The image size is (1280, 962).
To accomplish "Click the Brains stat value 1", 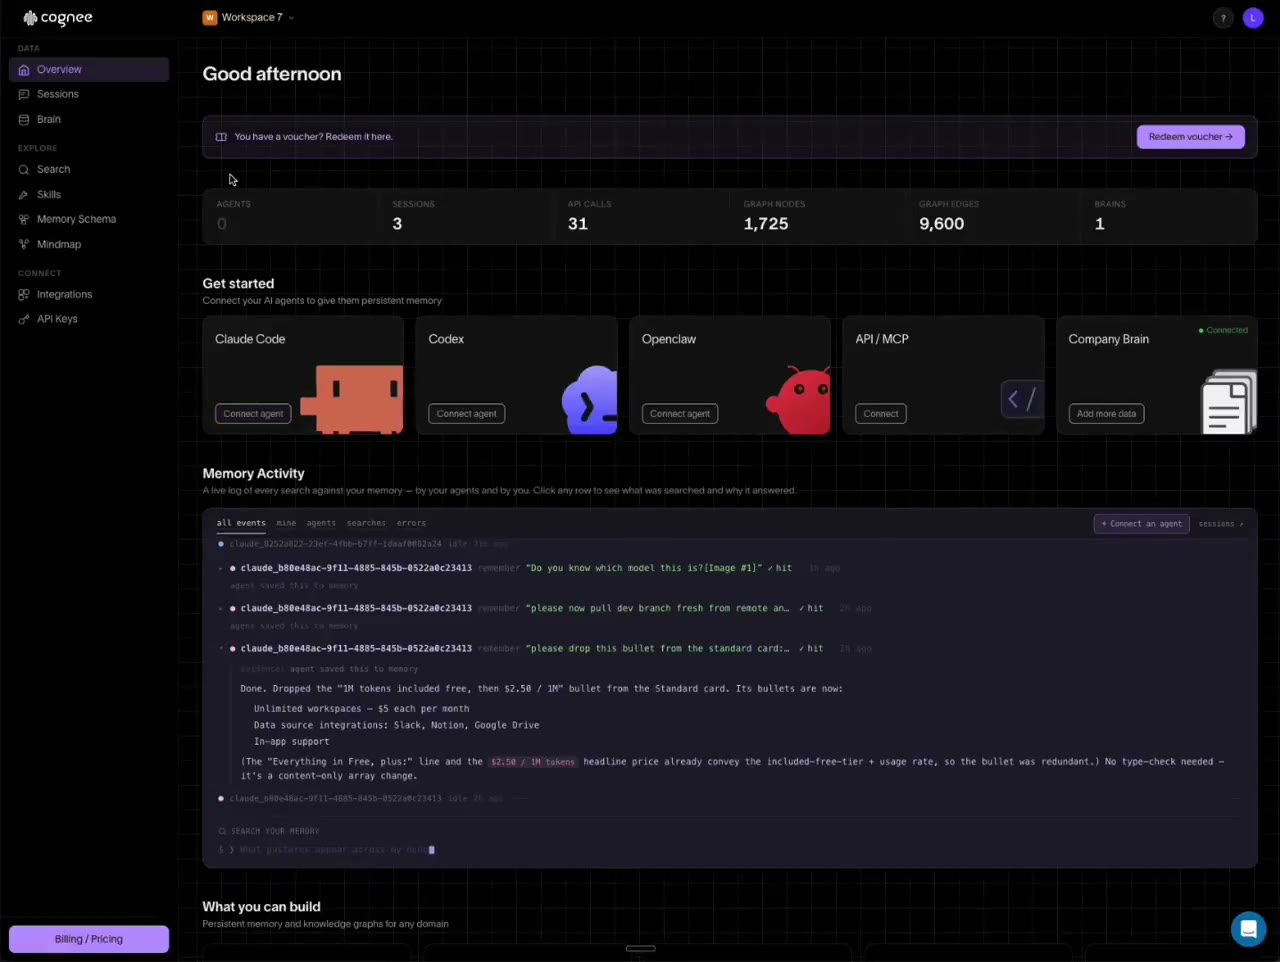I will click(x=1100, y=224).
